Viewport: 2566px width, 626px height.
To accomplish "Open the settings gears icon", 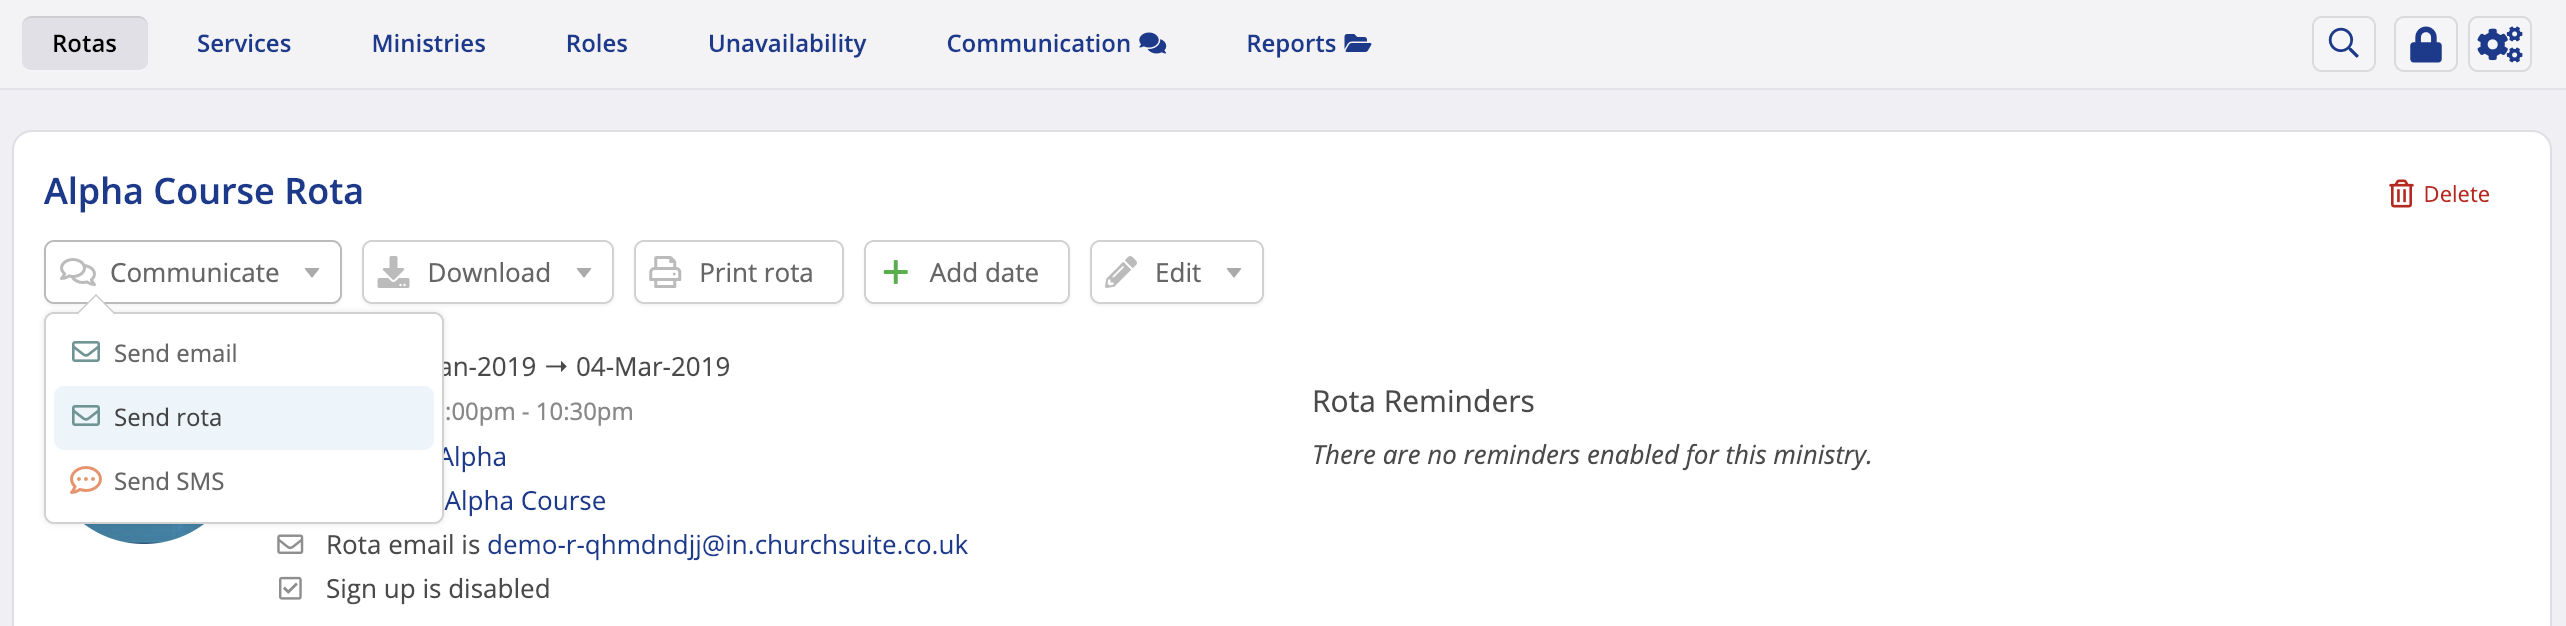I will click(2499, 44).
